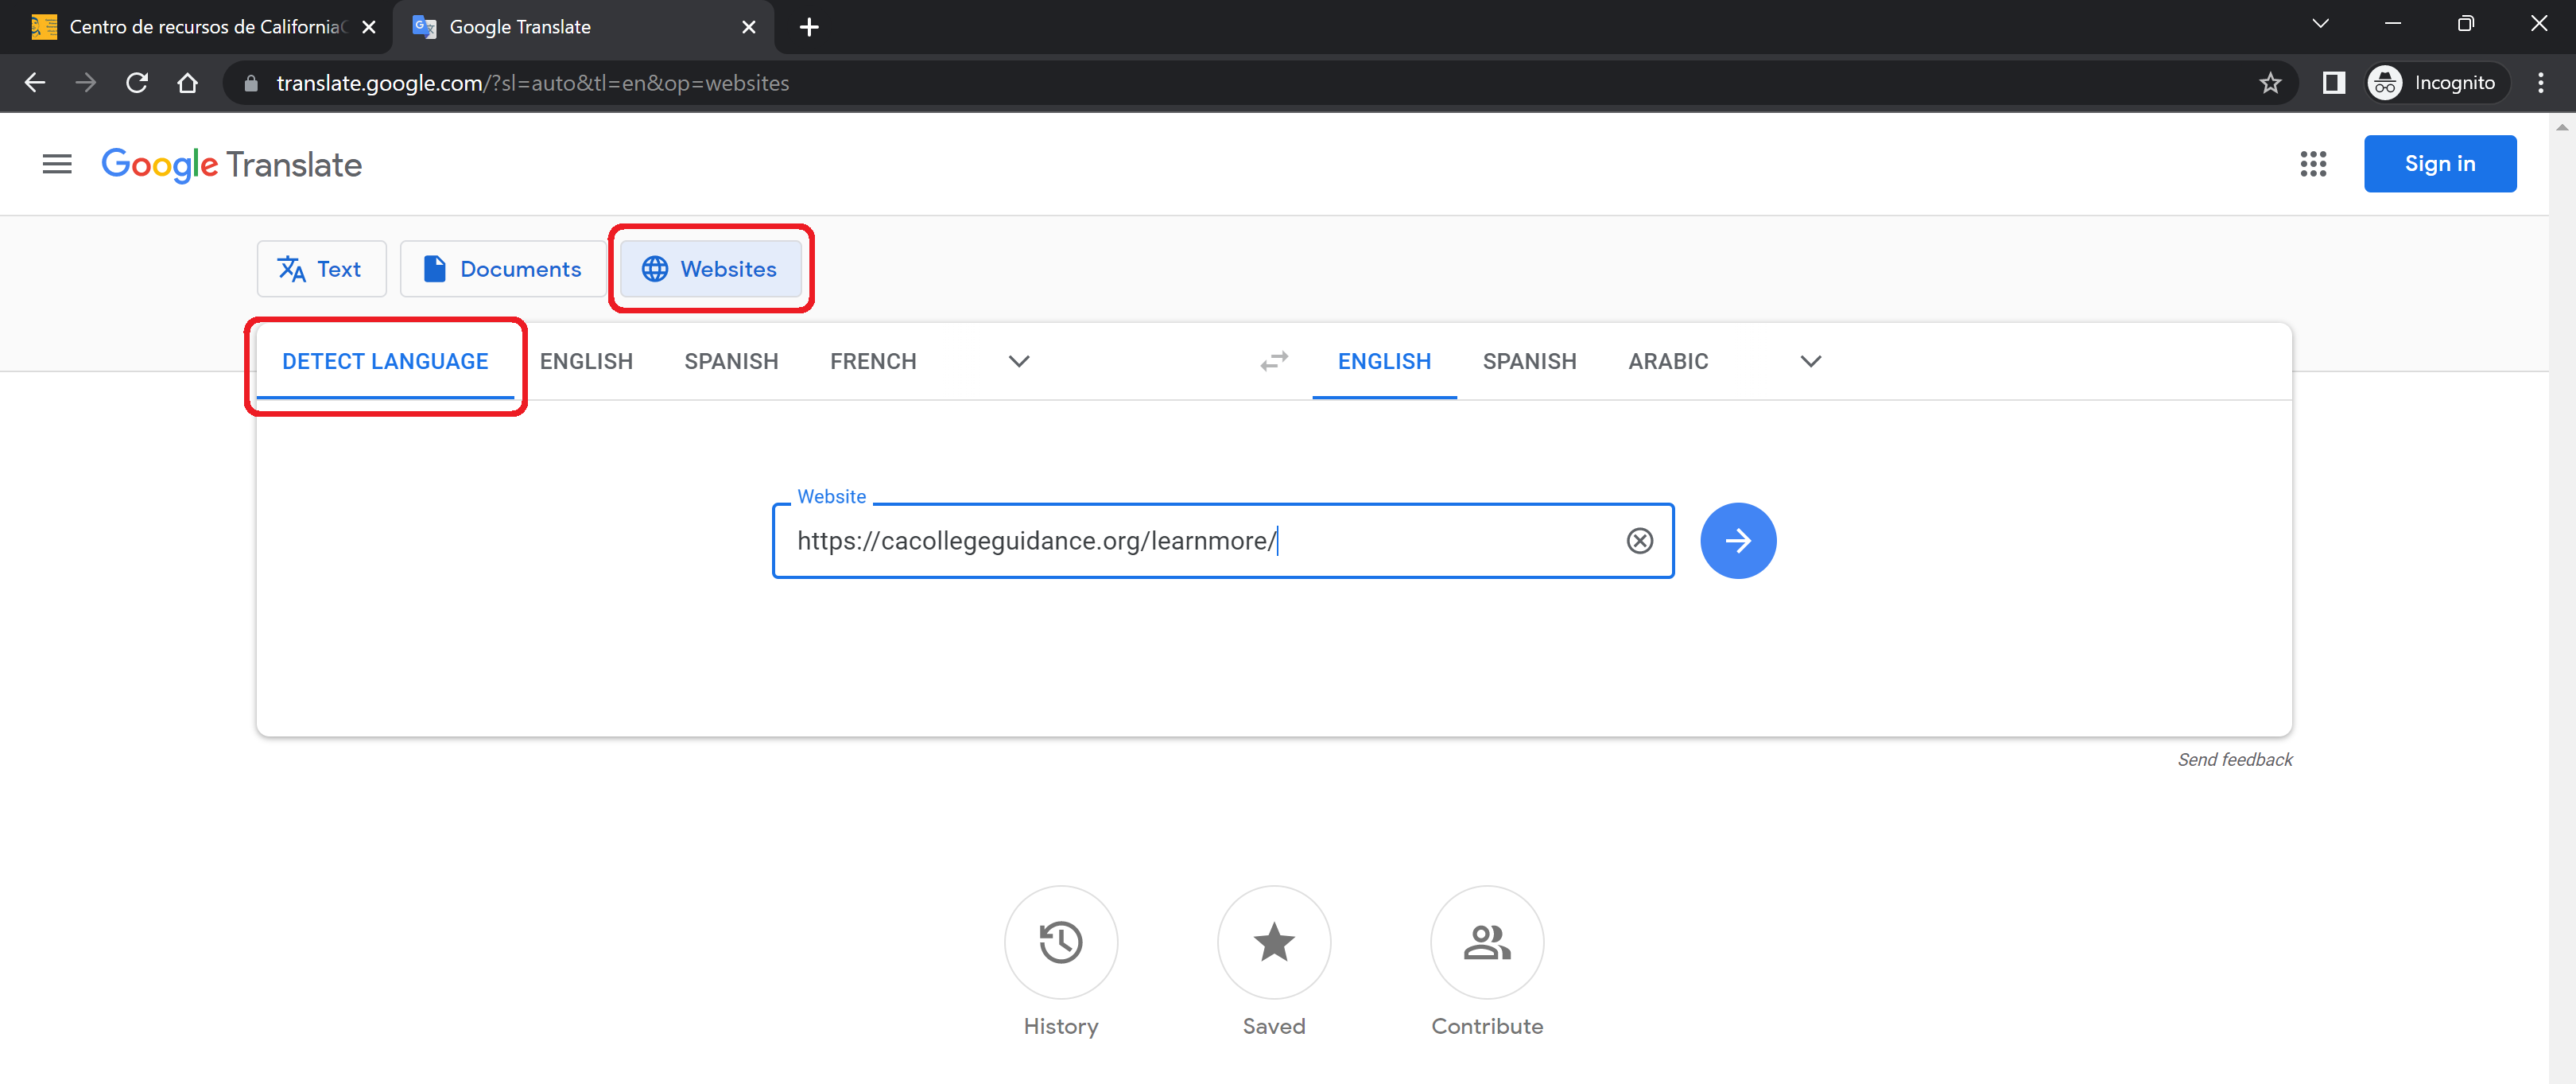Click the Sign in button
This screenshot has width=2576, height=1084.
[x=2439, y=164]
